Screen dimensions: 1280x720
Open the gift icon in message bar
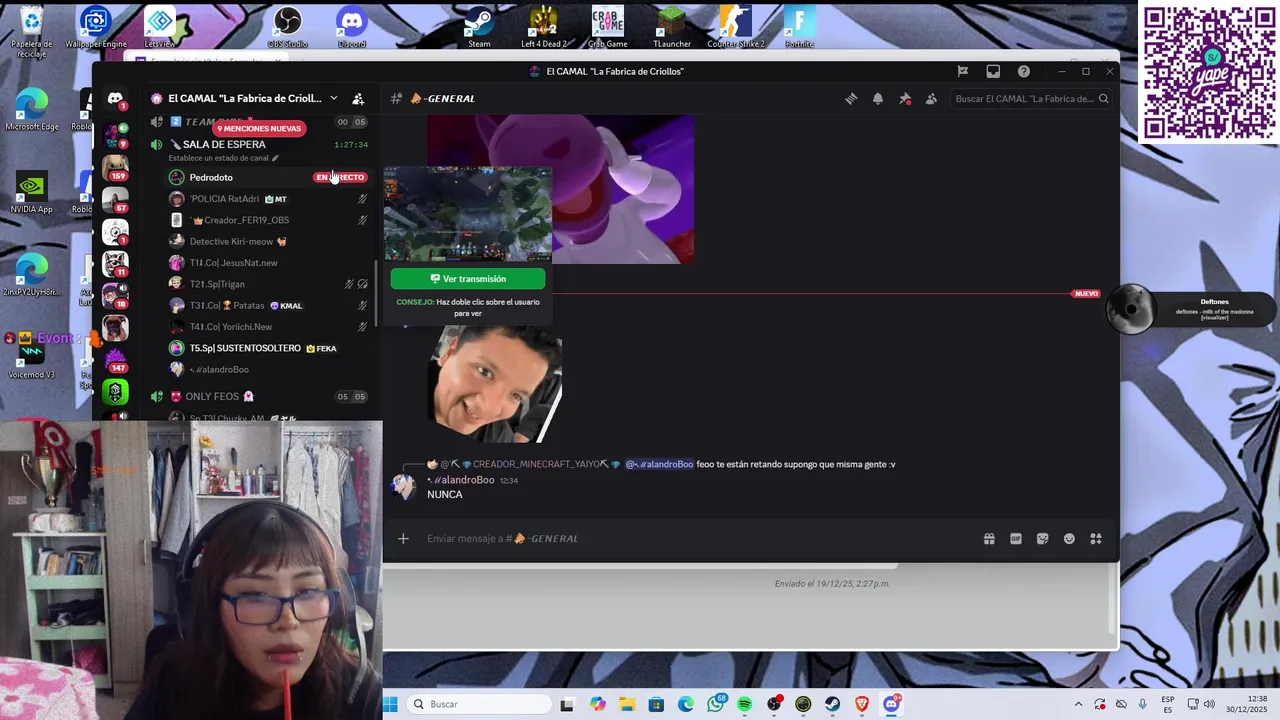click(x=989, y=538)
